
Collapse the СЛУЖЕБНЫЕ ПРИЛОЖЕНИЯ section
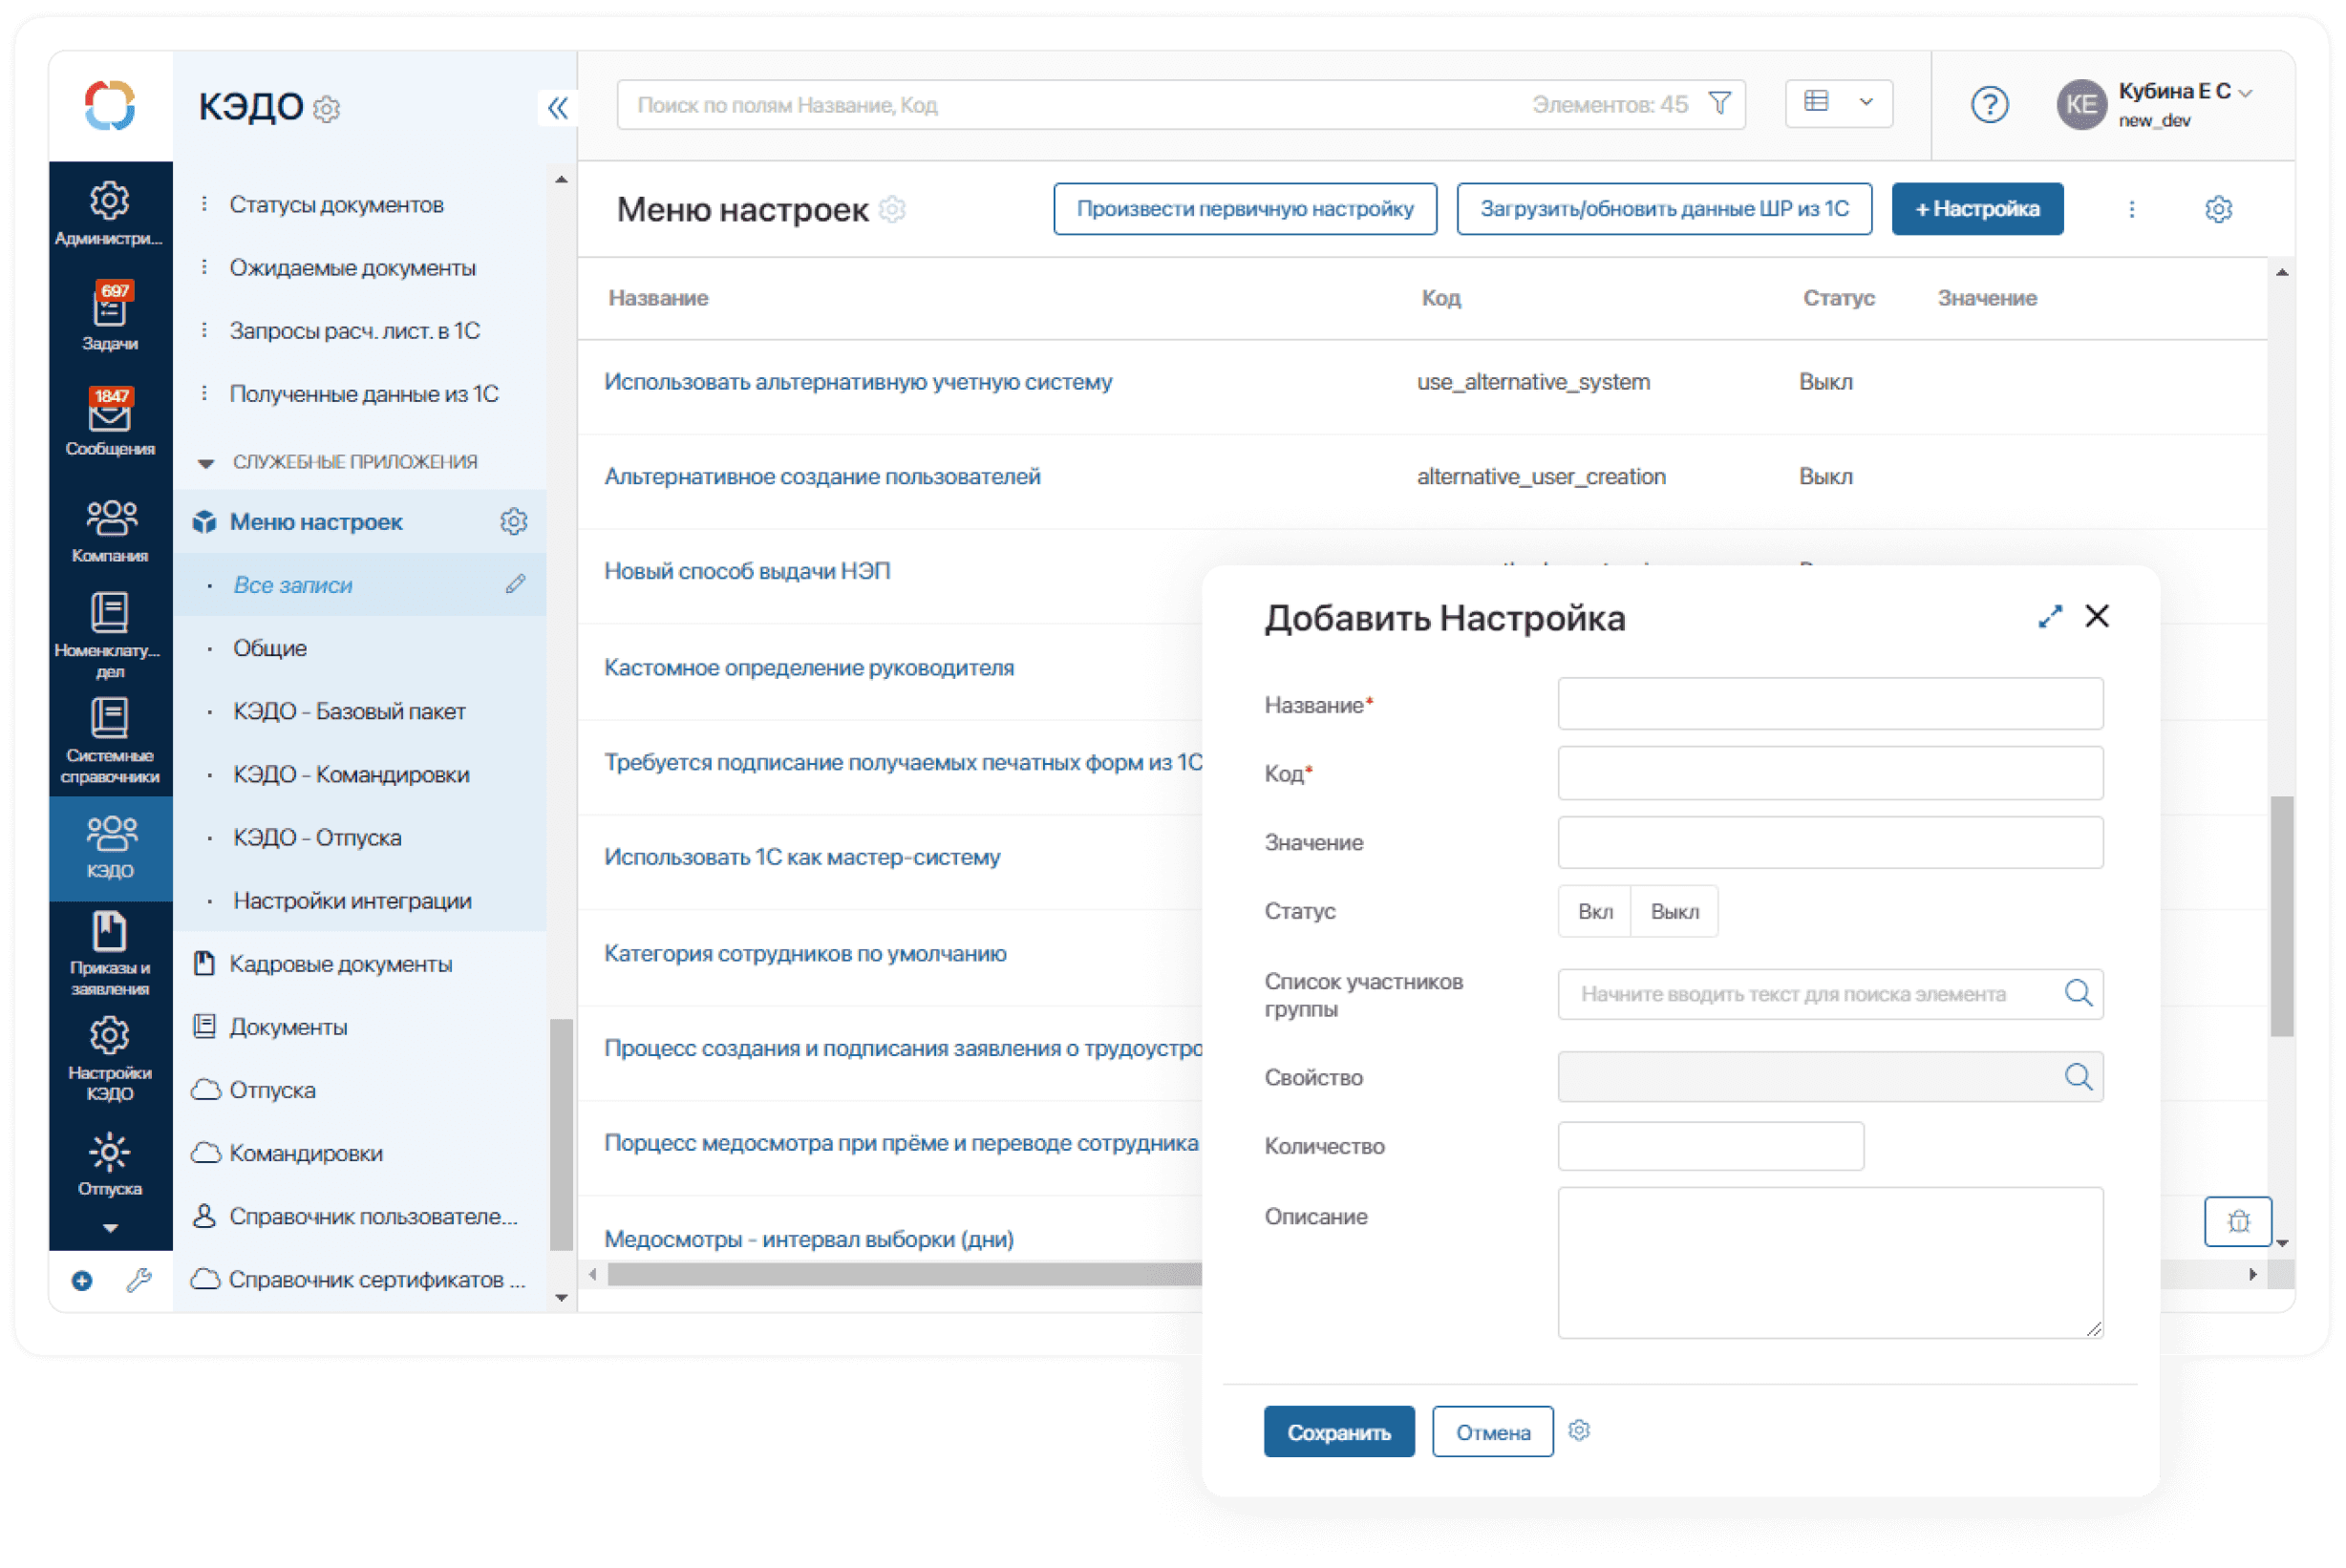coord(206,462)
